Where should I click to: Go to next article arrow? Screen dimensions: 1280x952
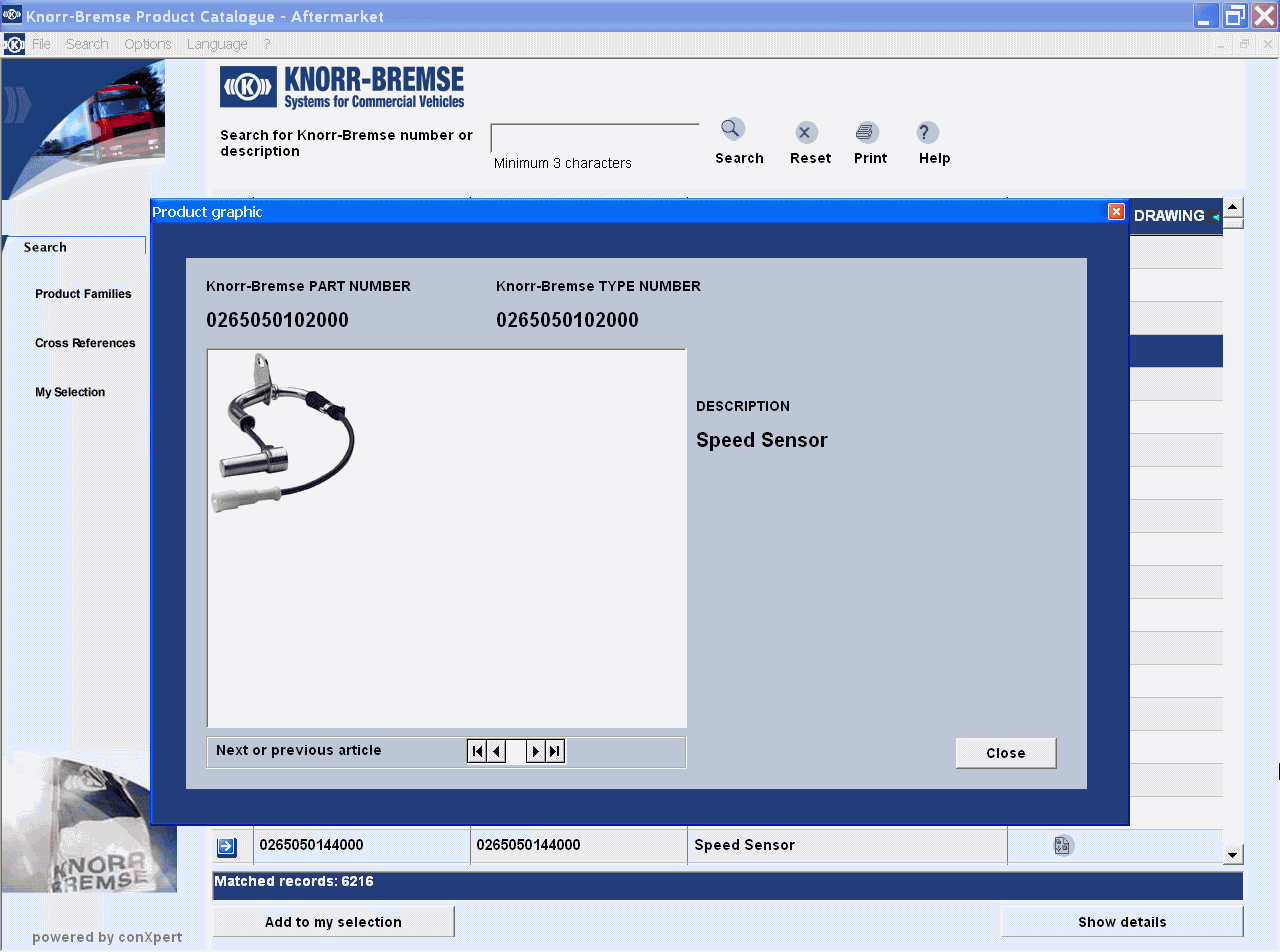click(x=536, y=751)
